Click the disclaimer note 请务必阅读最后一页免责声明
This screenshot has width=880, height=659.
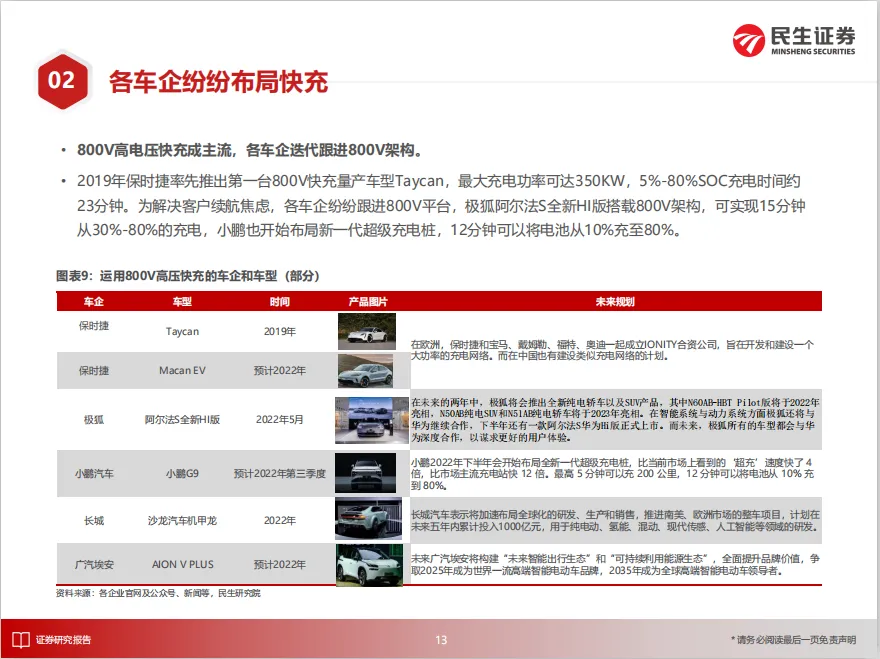coord(794,639)
